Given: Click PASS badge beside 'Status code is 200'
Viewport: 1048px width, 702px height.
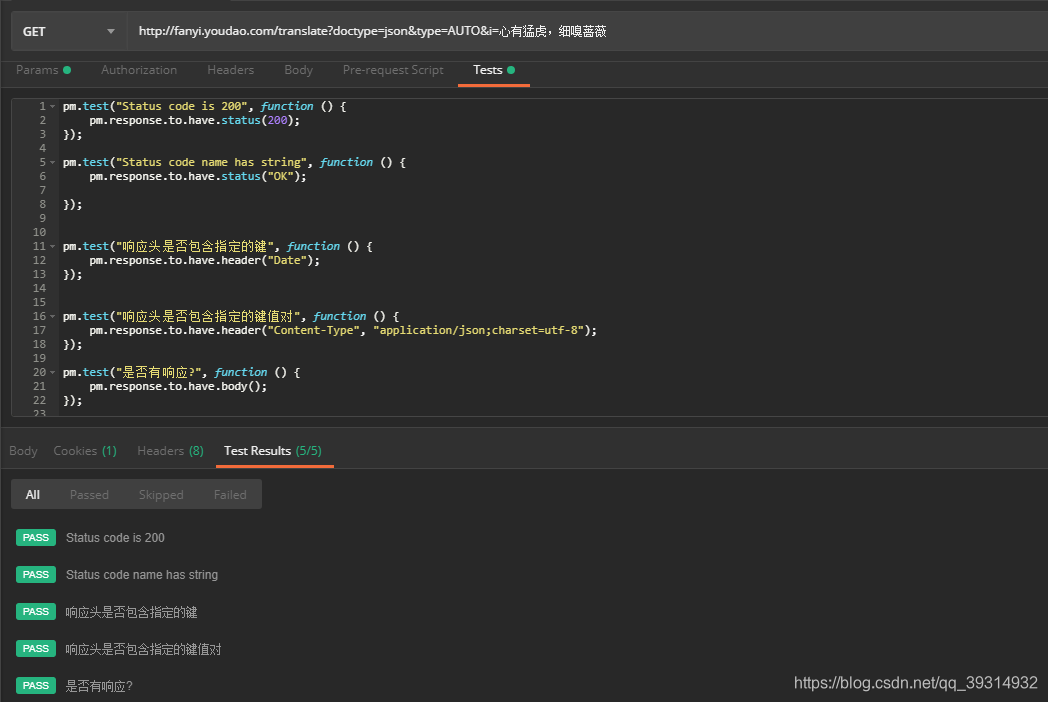Looking at the screenshot, I should point(36,538).
